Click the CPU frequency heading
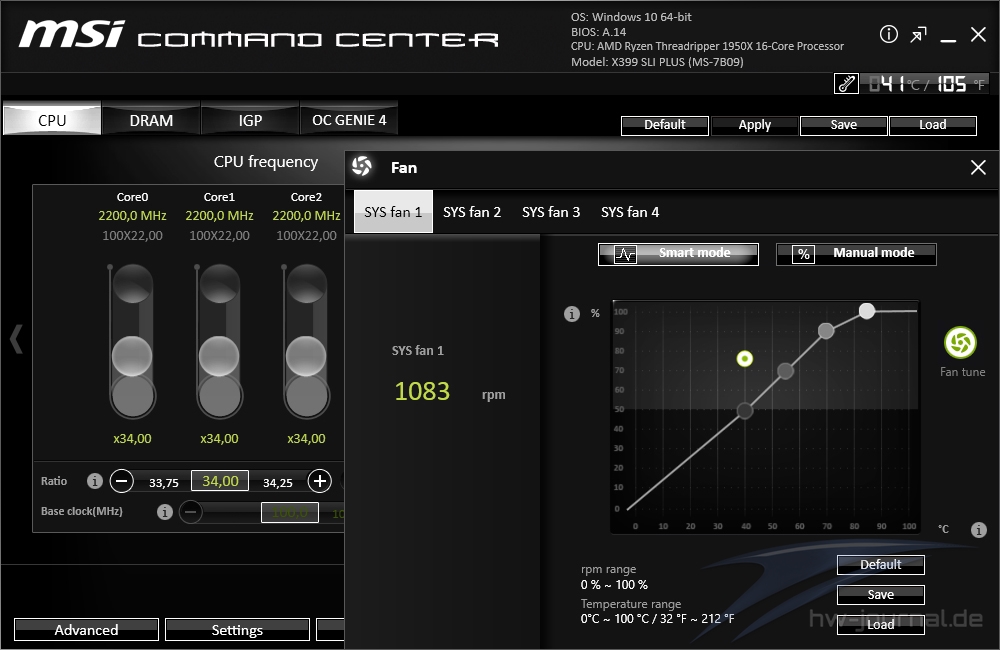The image size is (1000, 650). pyautogui.click(x=266, y=162)
